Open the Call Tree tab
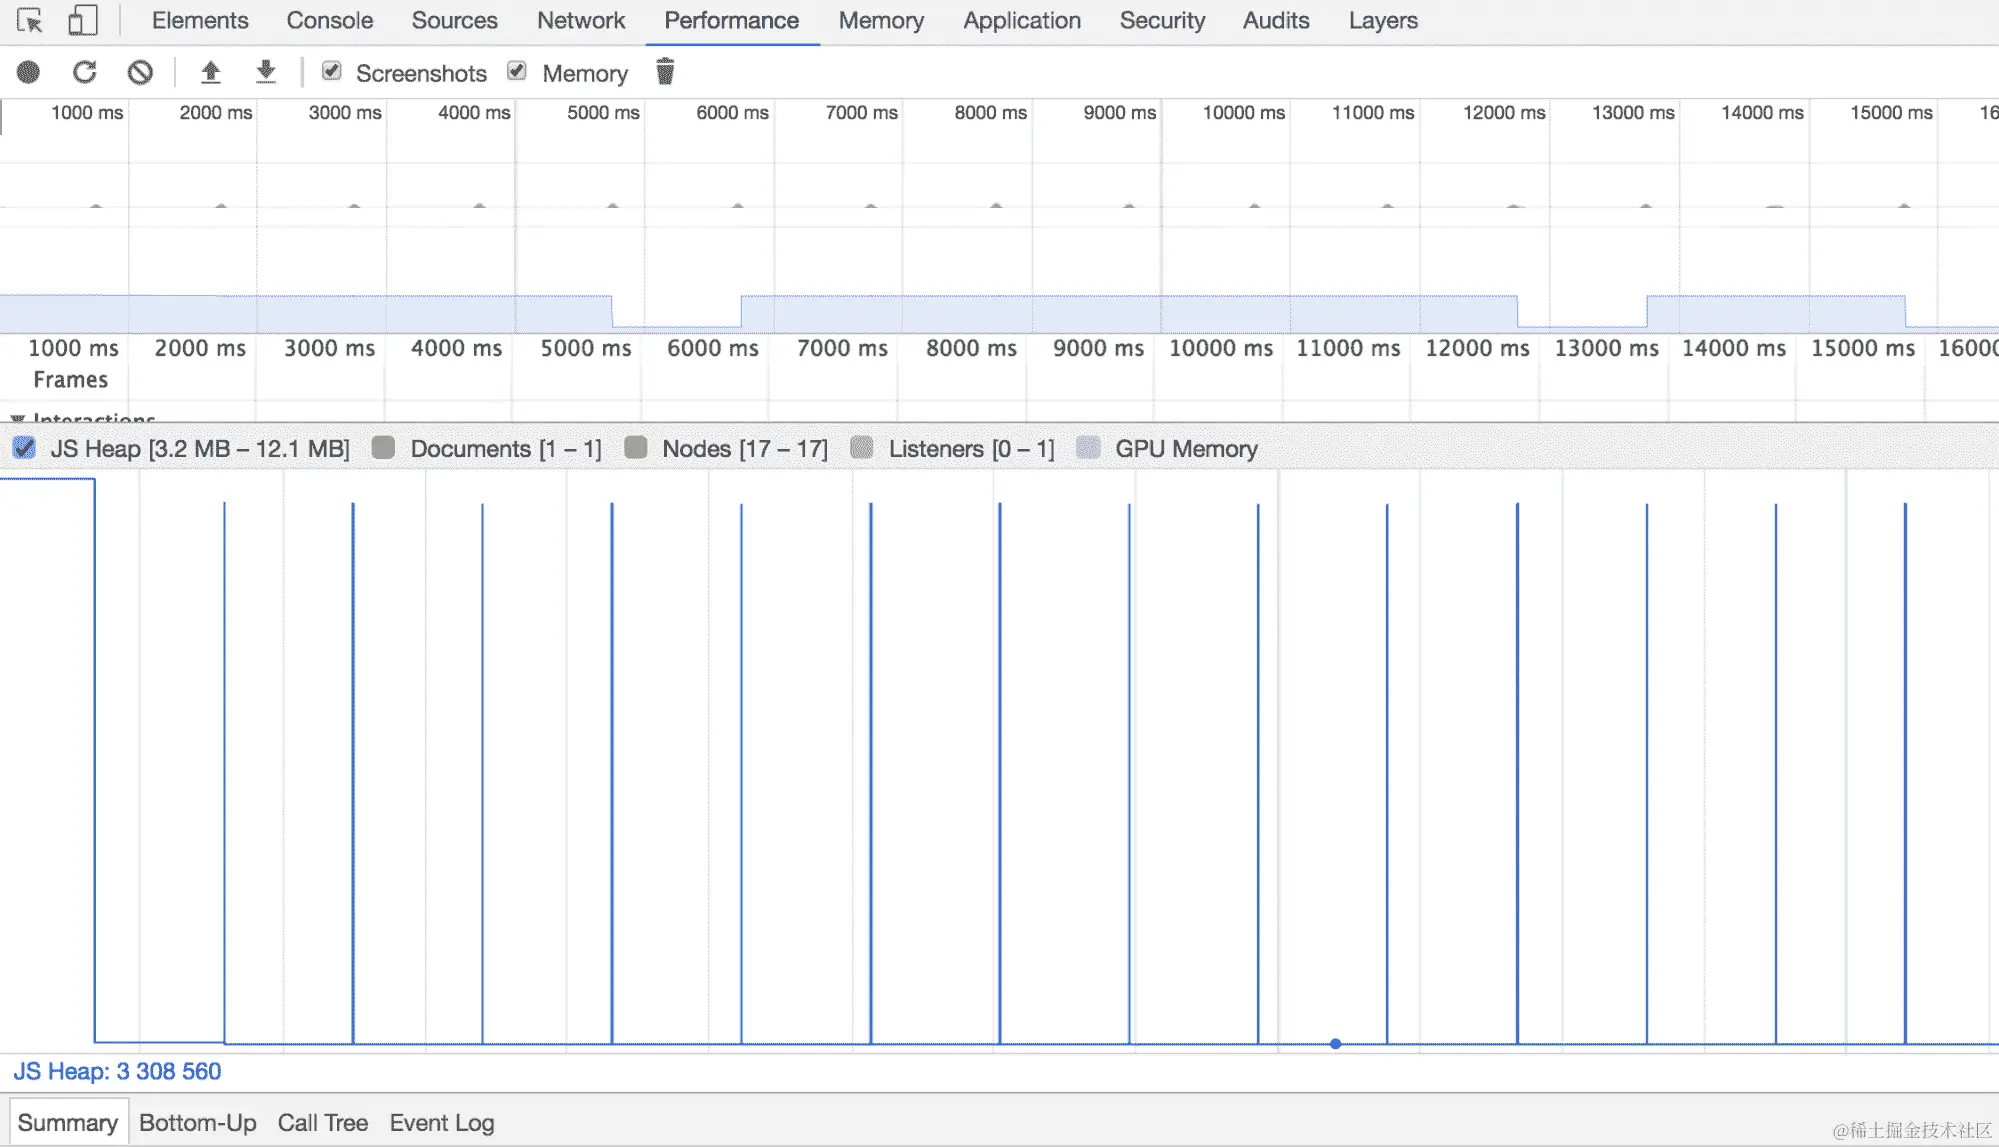This screenshot has height=1147, width=1999. click(322, 1123)
